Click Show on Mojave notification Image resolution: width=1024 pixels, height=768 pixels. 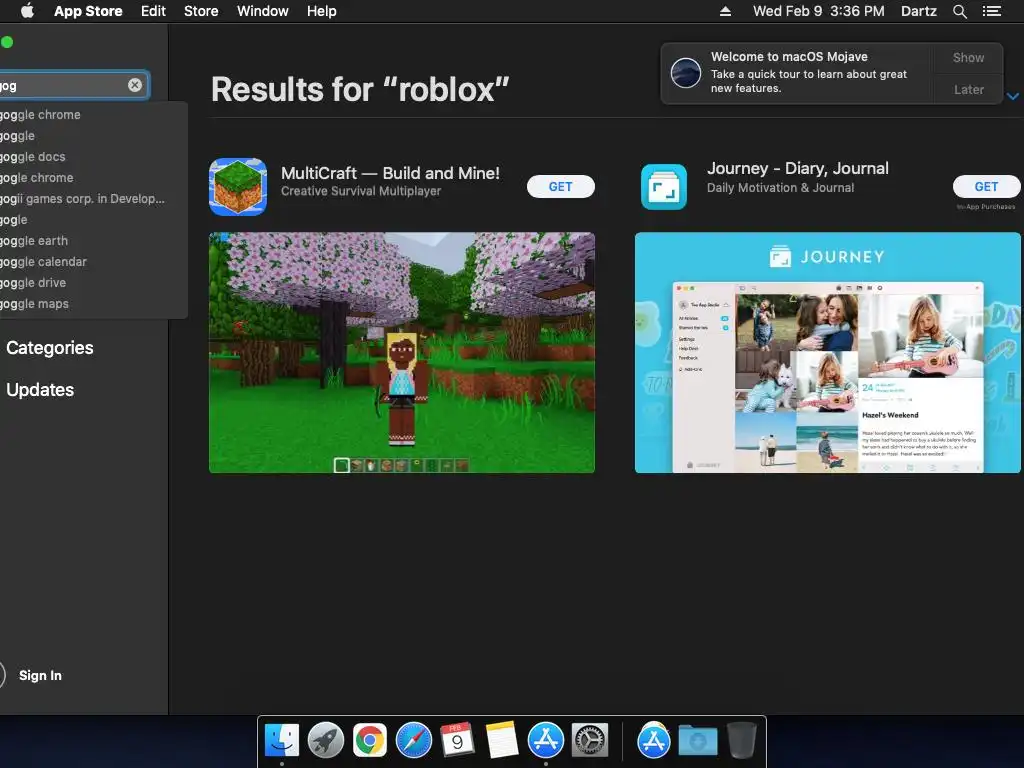tap(968, 57)
